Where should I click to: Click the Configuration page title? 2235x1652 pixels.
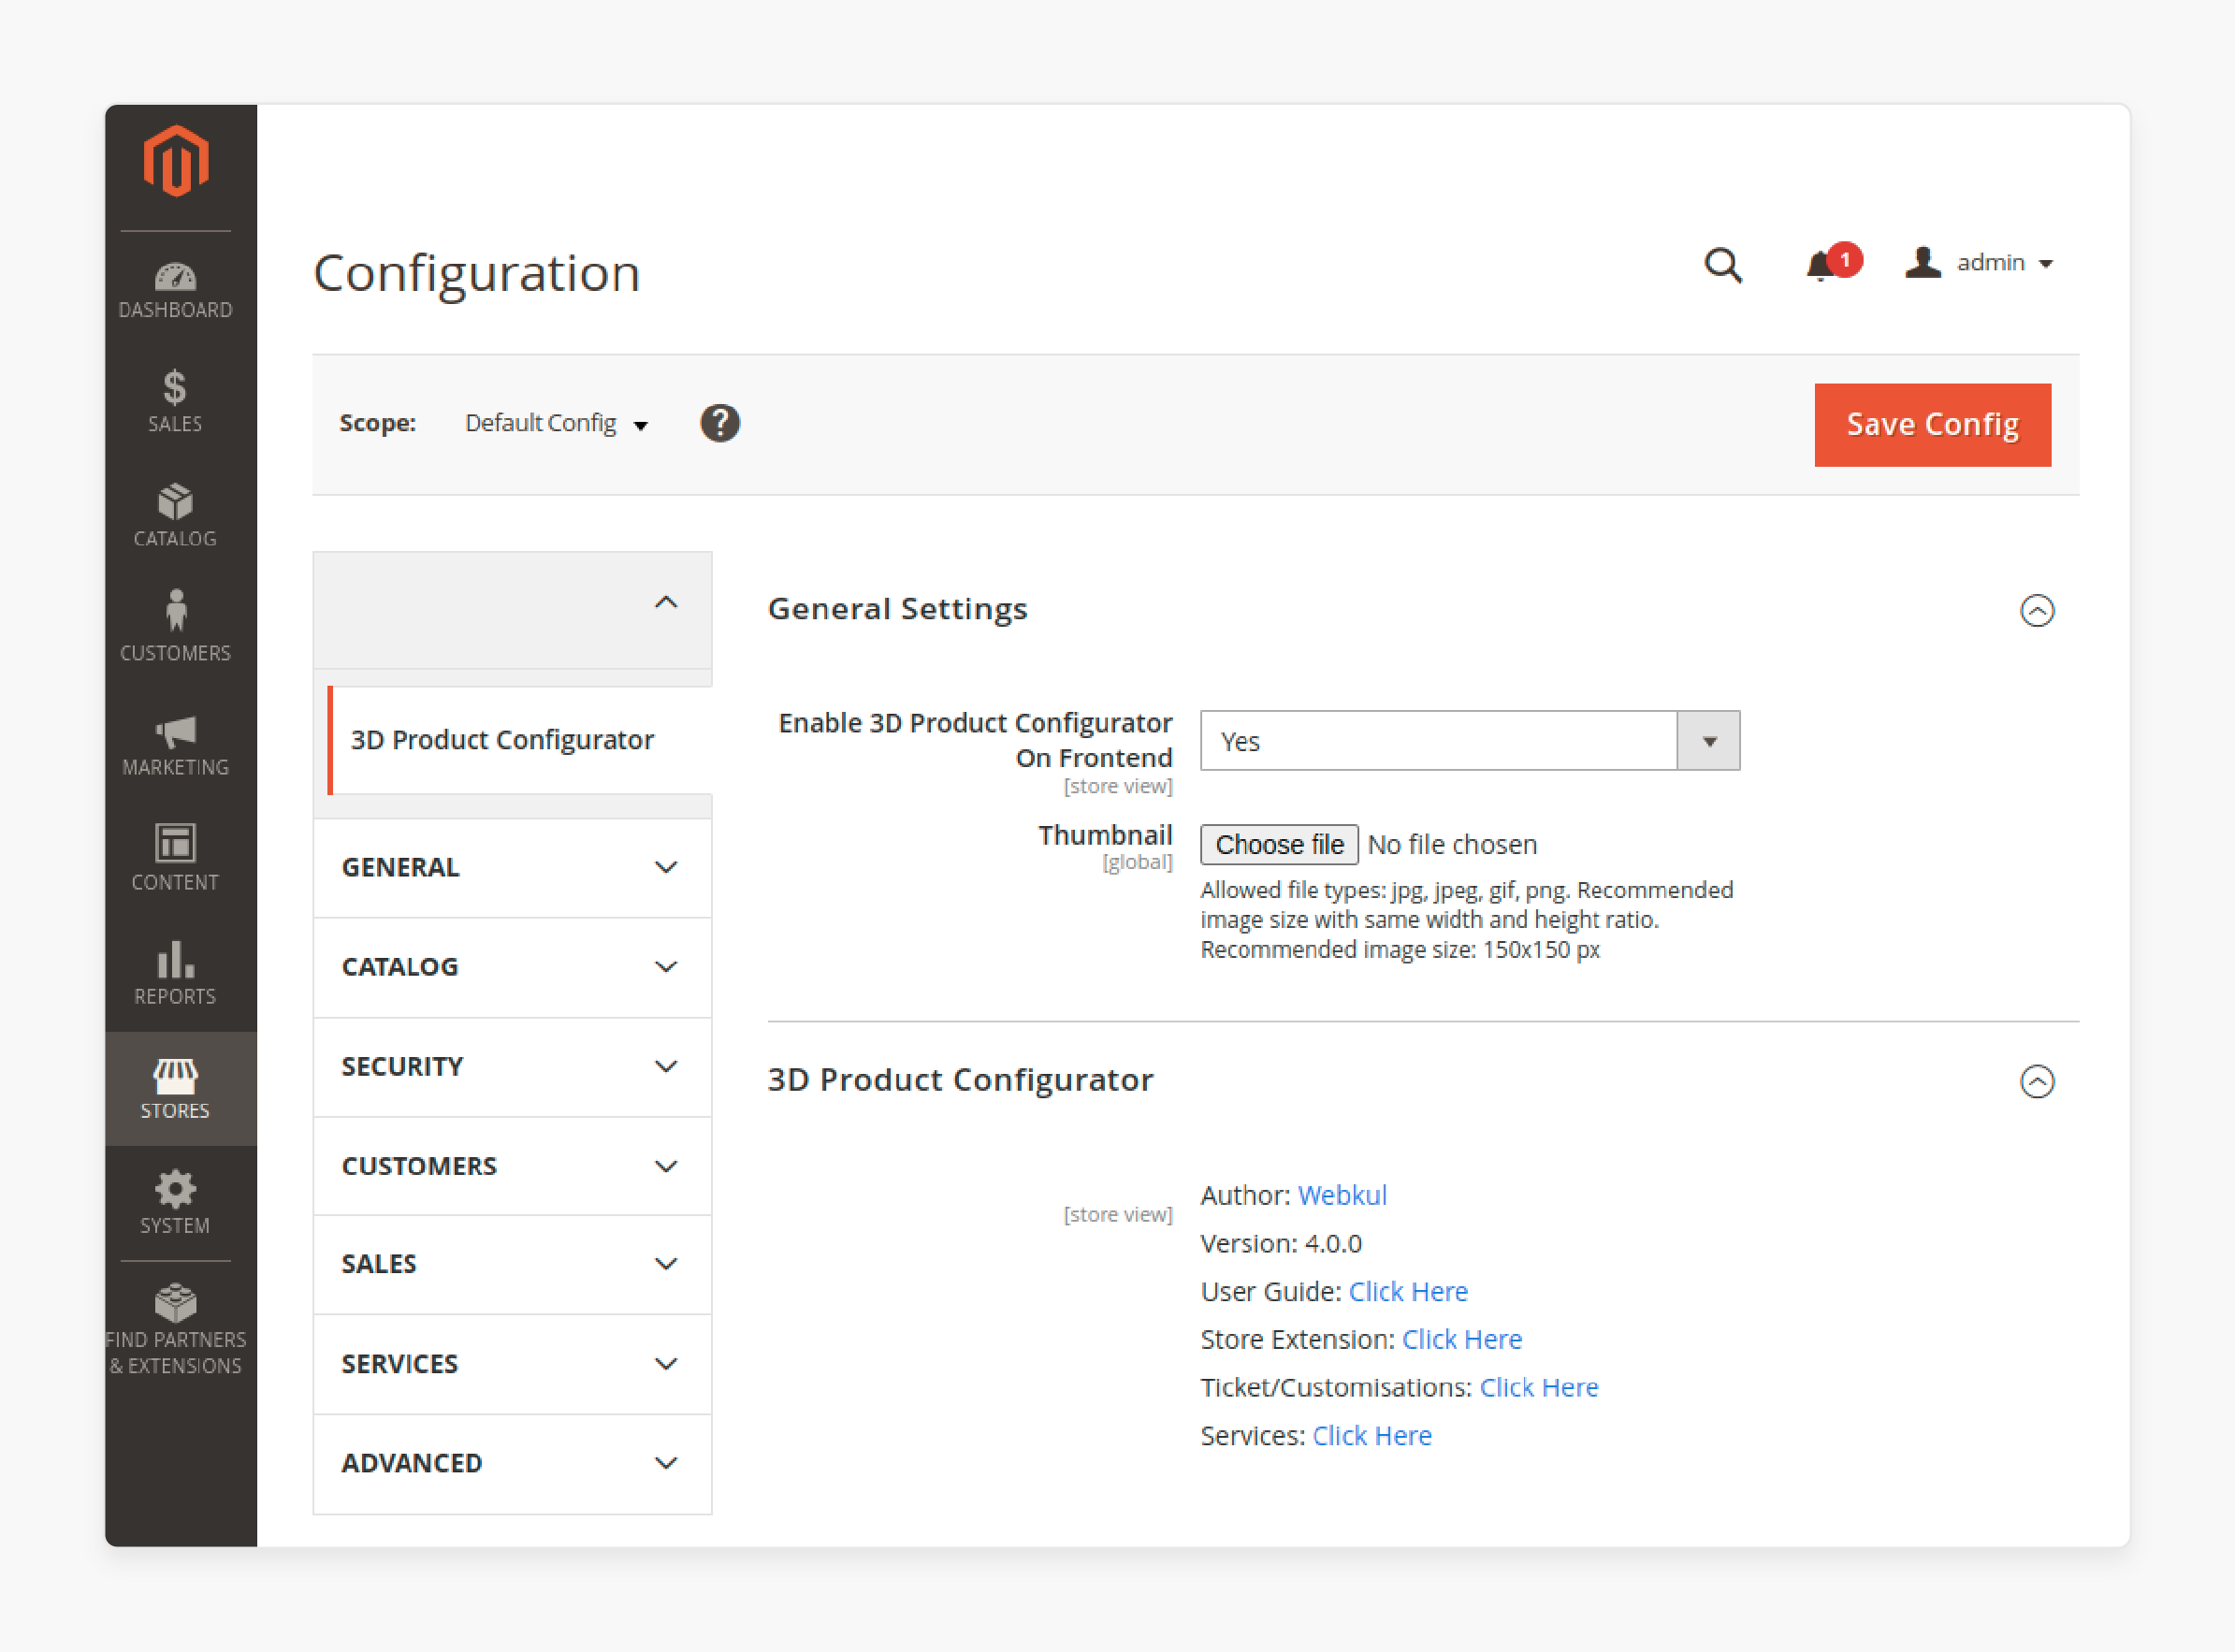(477, 273)
